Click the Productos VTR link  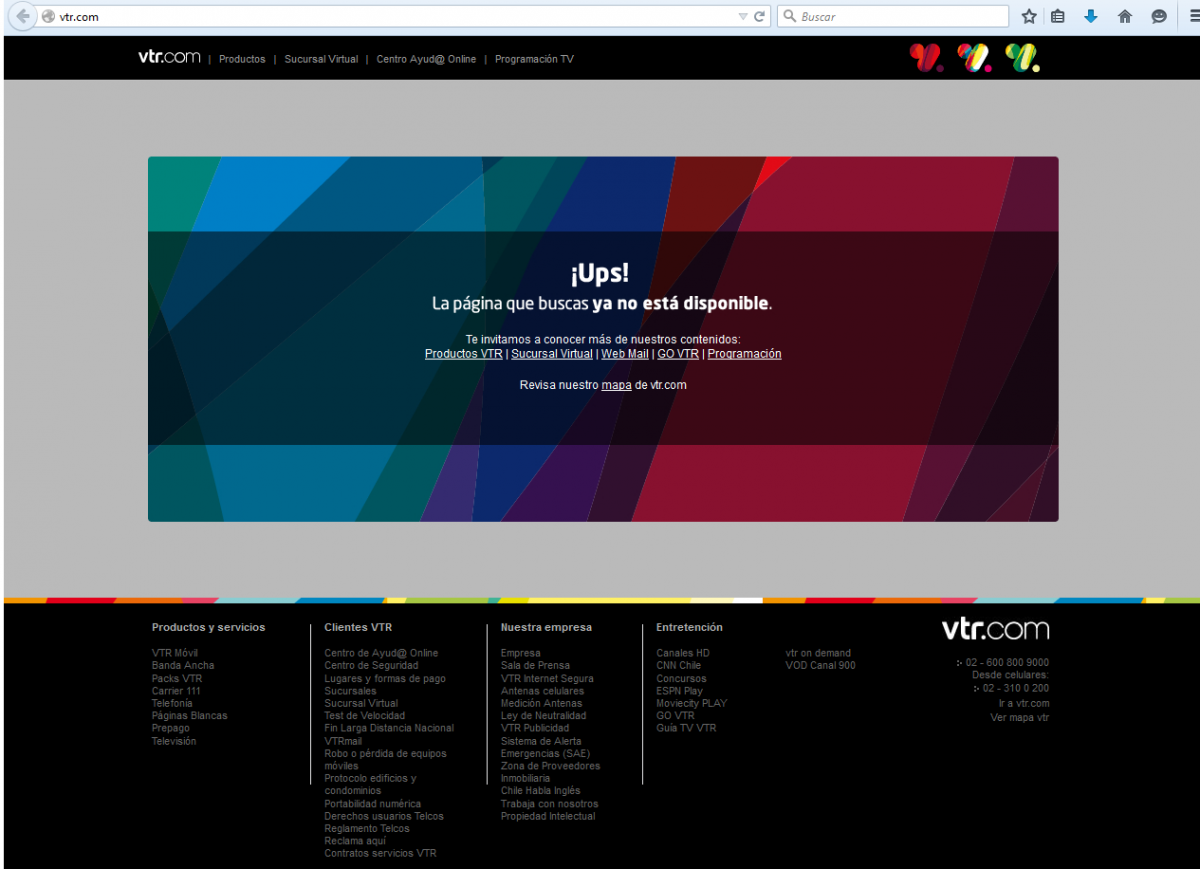464,354
